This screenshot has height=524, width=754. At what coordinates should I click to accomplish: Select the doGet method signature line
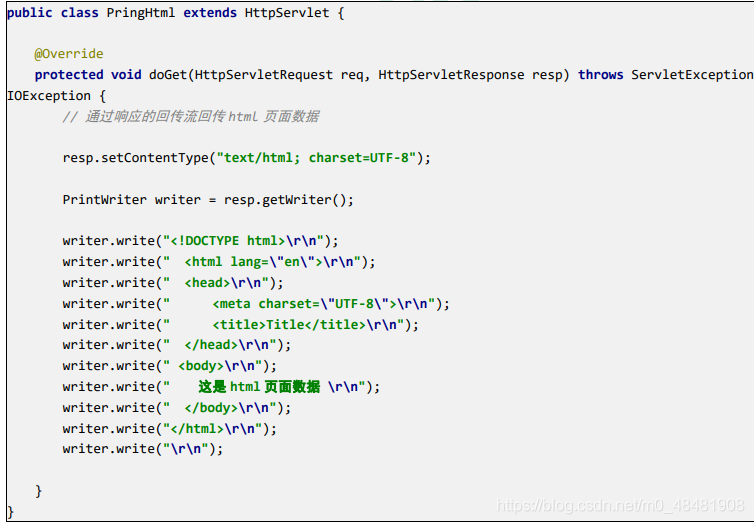[x=394, y=75]
